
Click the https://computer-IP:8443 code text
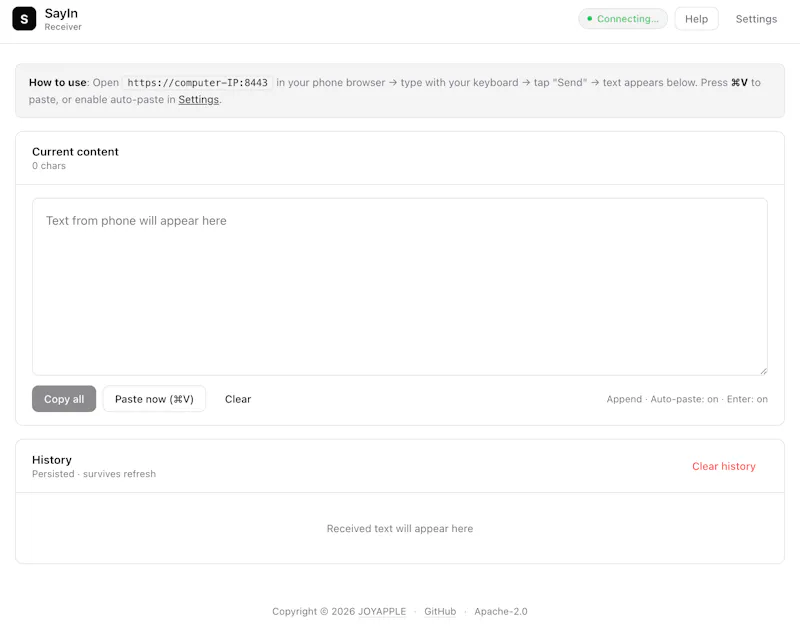197,83
